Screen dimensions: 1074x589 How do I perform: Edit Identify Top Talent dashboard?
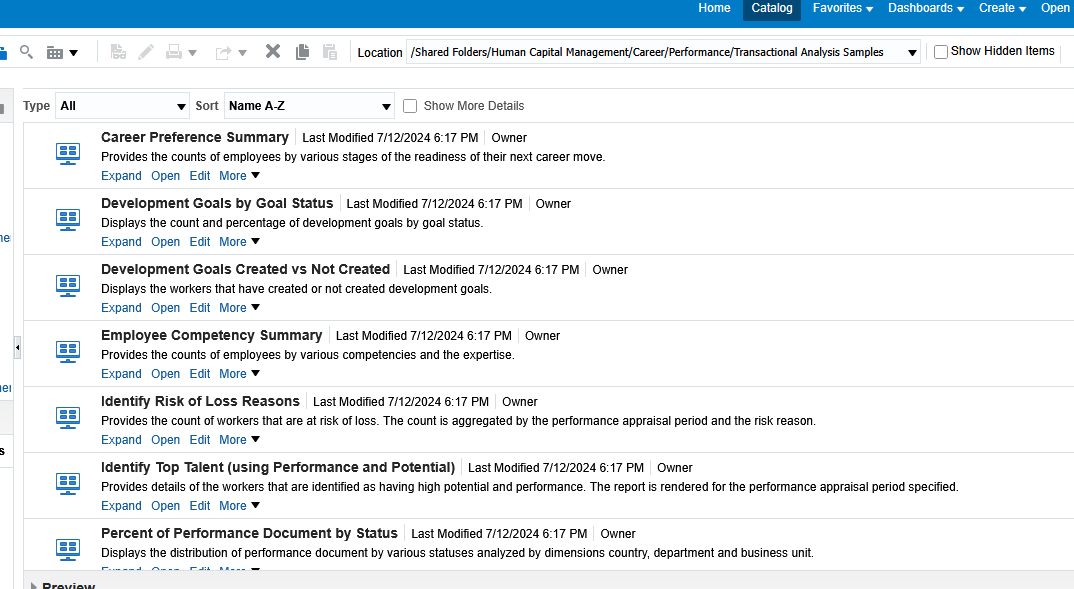[200, 506]
